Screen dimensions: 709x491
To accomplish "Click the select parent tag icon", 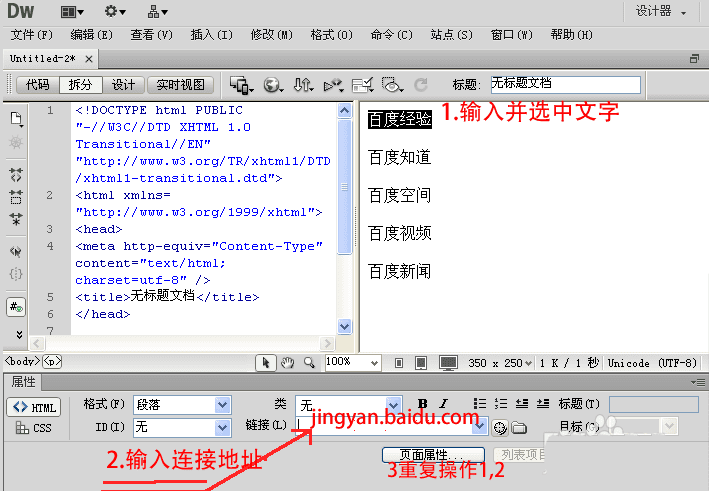I will [16, 251].
